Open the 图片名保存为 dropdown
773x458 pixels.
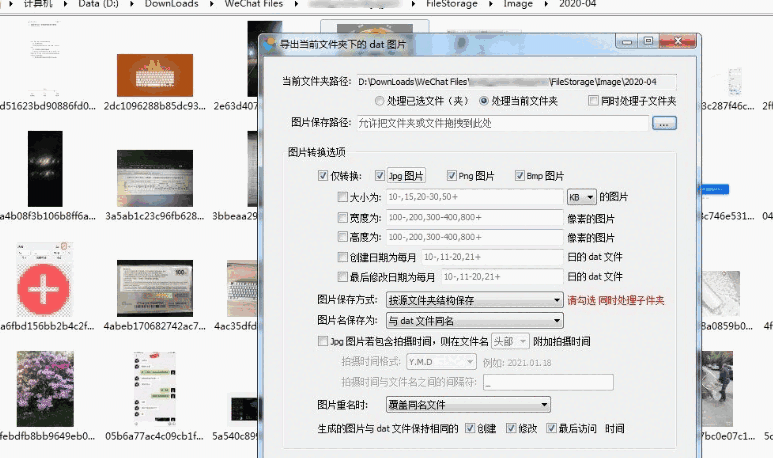[x=474, y=321]
